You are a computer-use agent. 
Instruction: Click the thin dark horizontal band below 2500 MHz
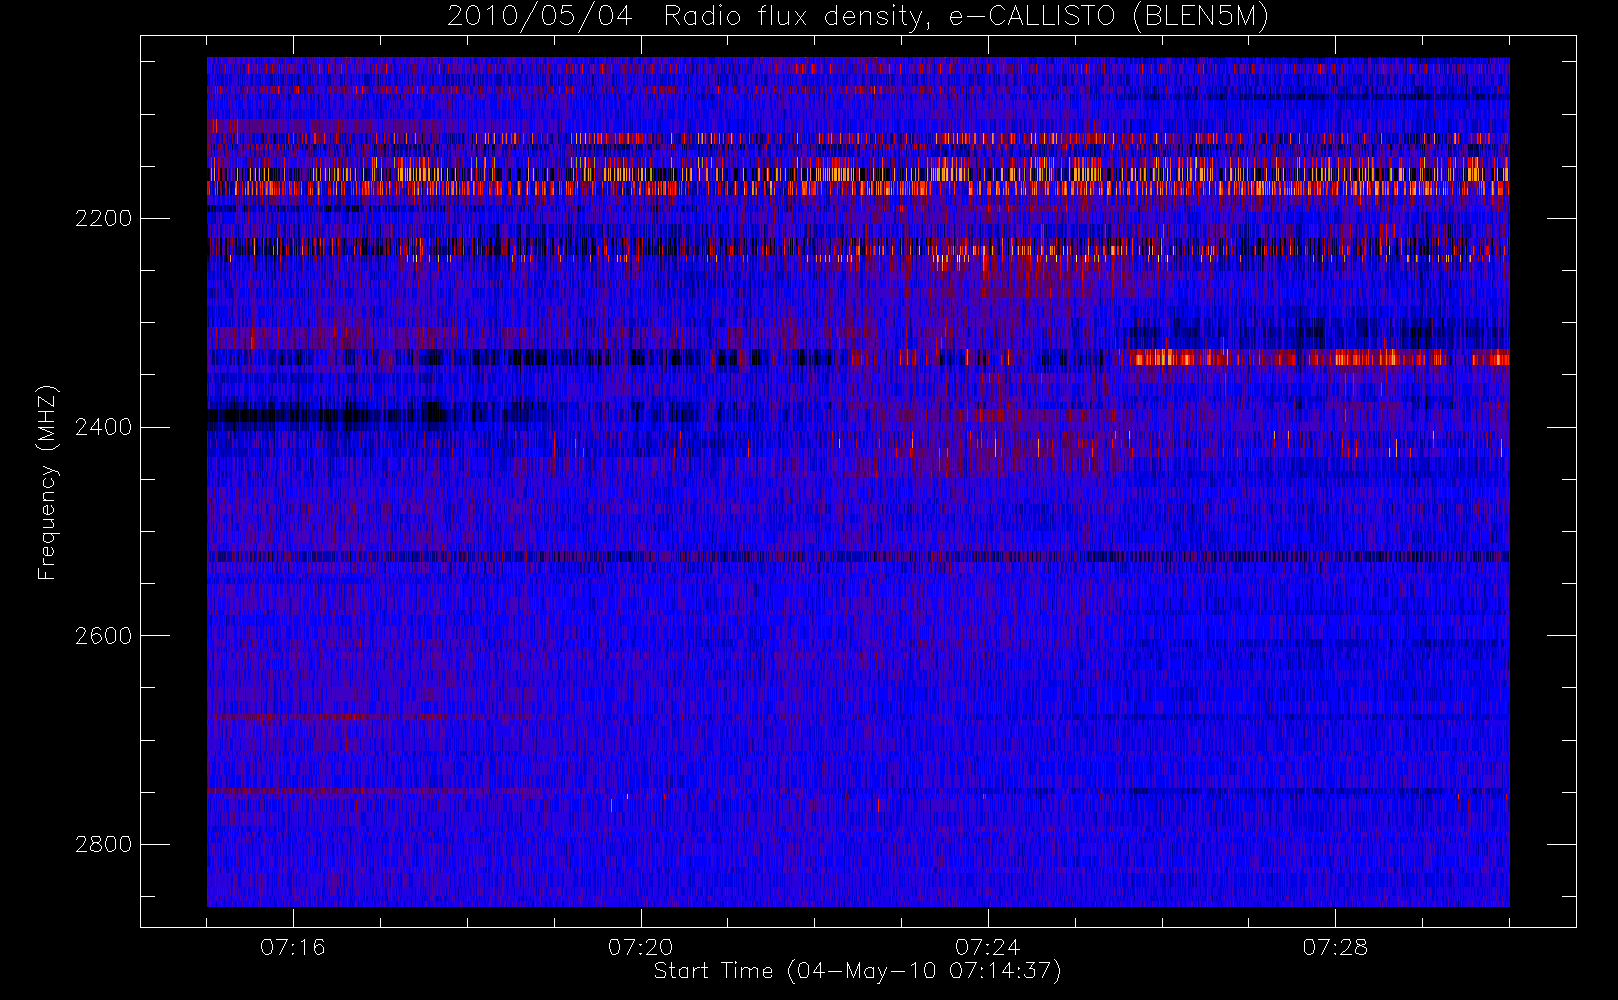(858, 556)
